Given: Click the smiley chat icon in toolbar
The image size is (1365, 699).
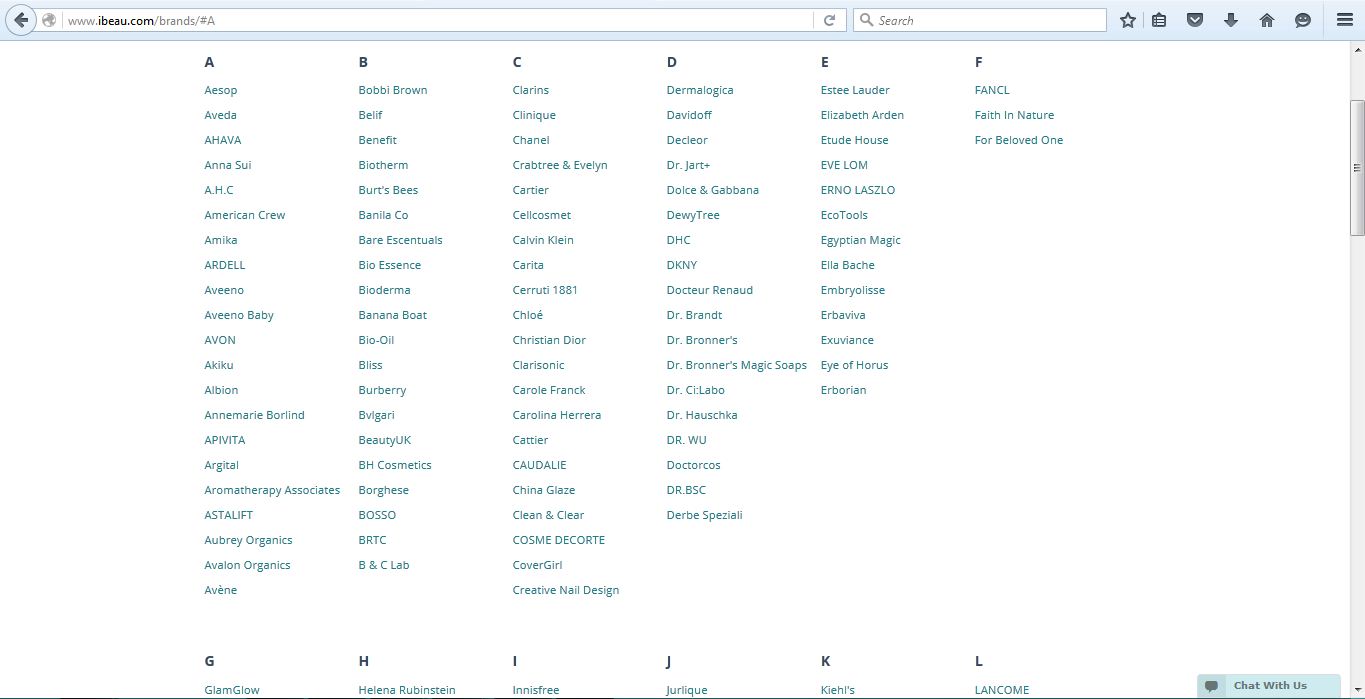Looking at the screenshot, I should tap(1303, 20).
